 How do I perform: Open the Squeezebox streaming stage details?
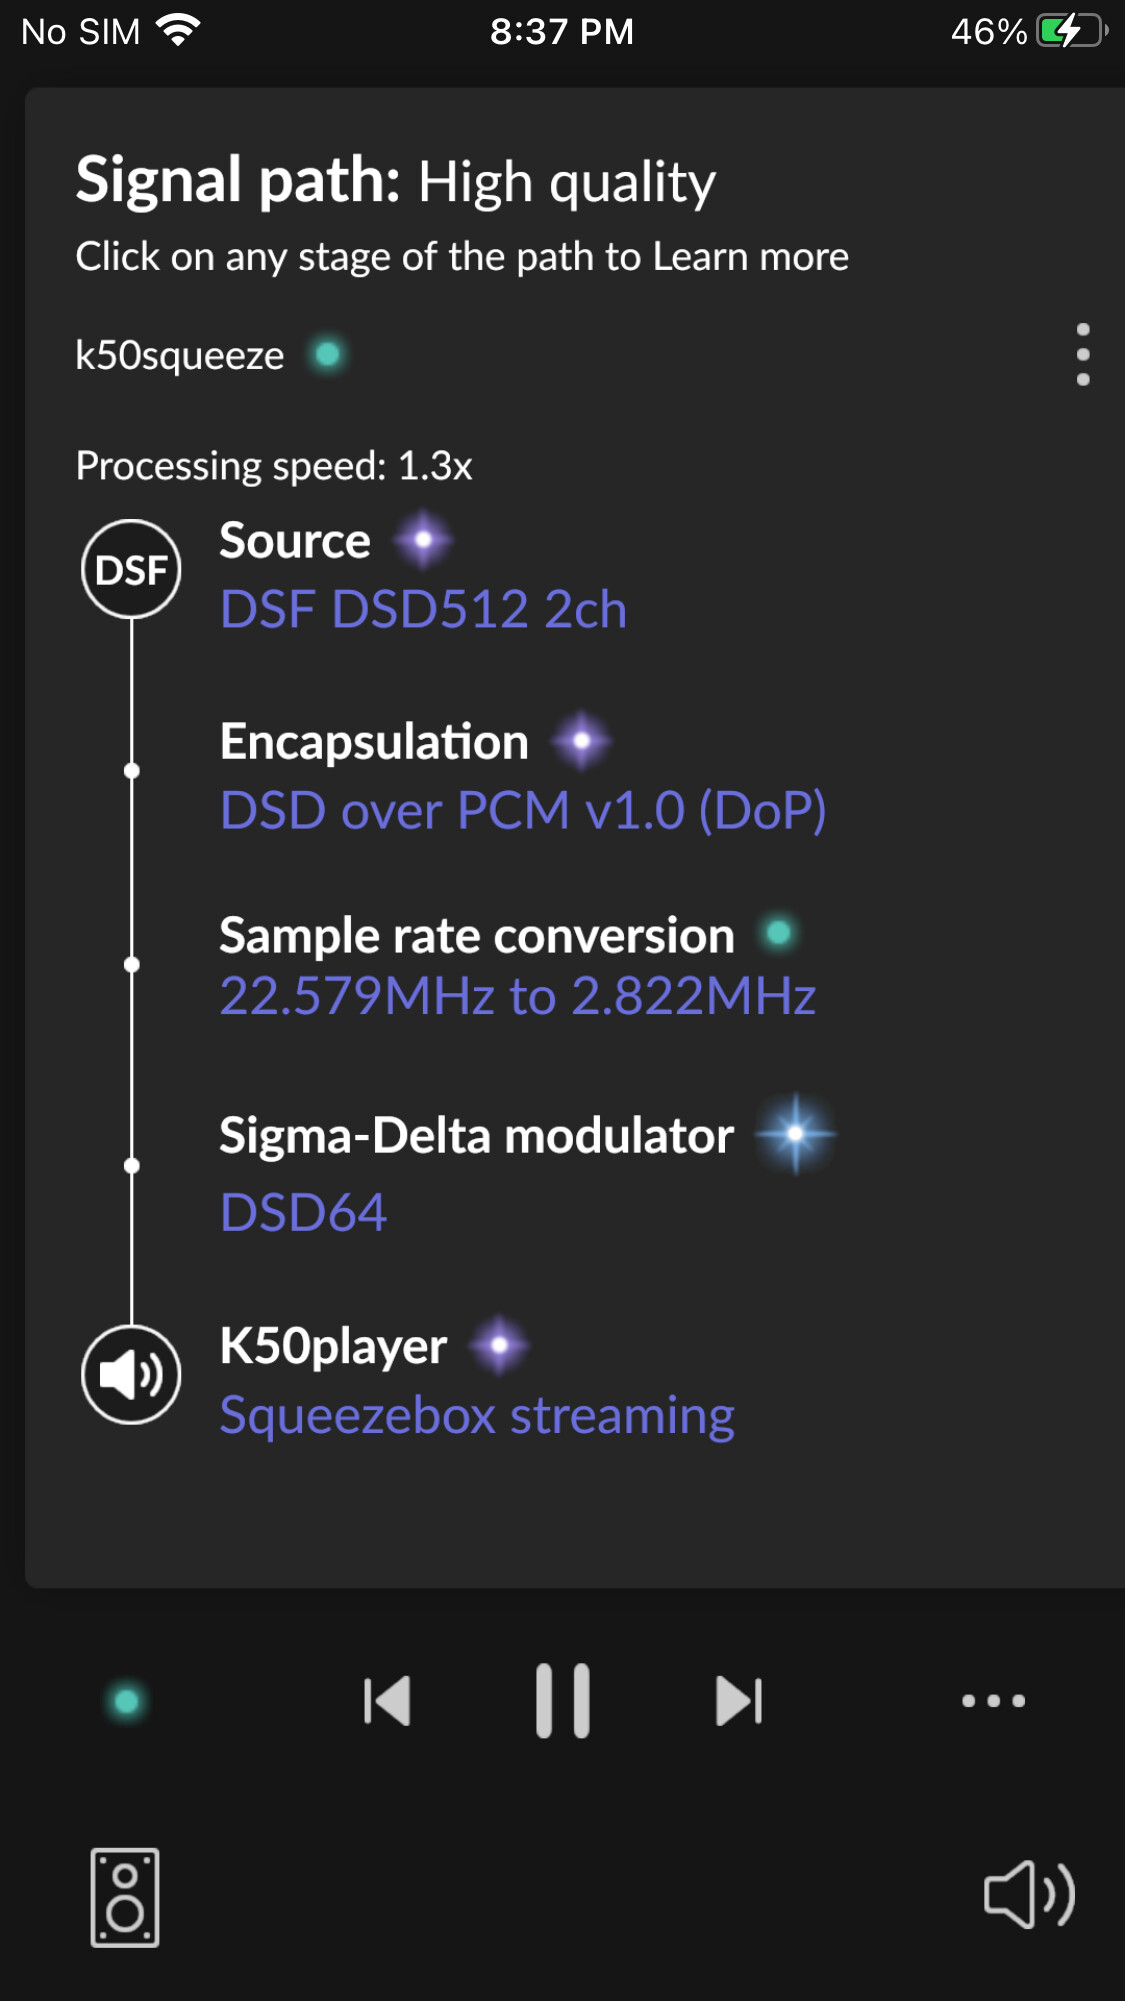click(x=477, y=1416)
